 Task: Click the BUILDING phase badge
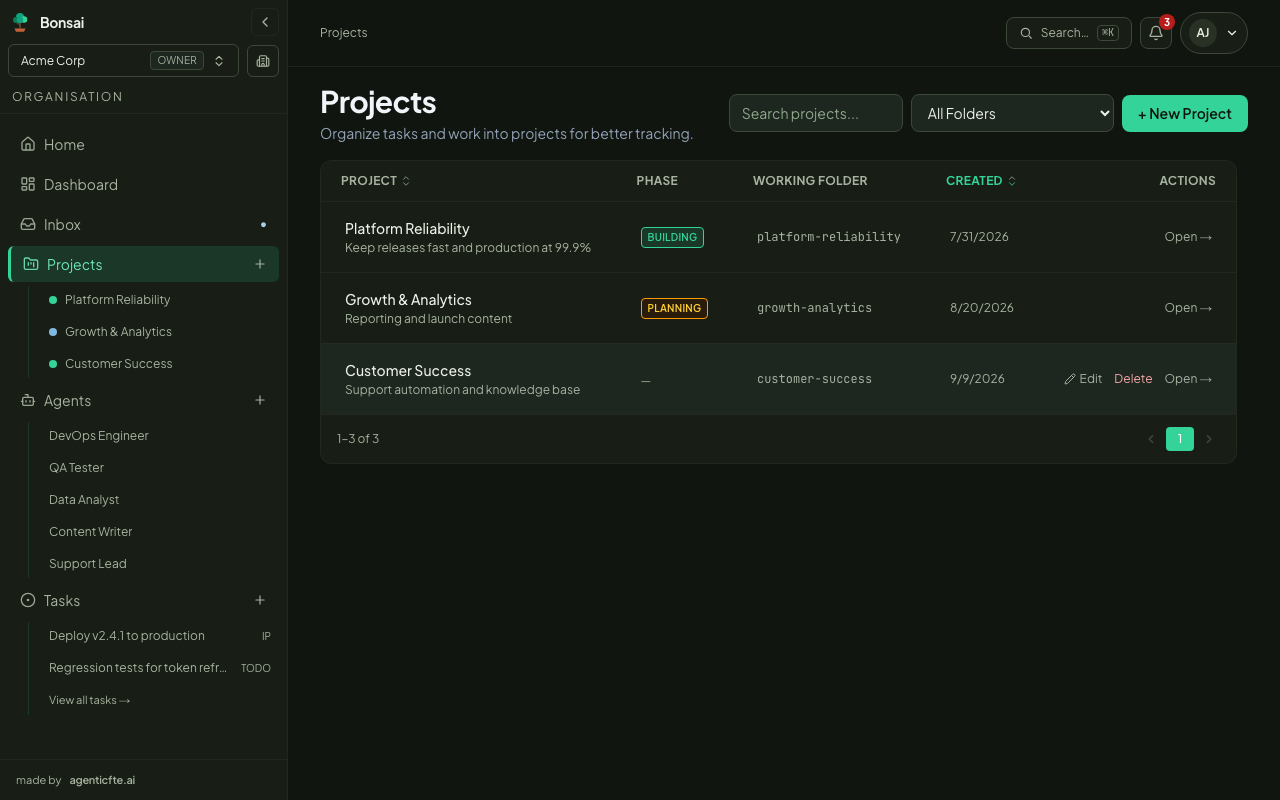coord(672,237)
